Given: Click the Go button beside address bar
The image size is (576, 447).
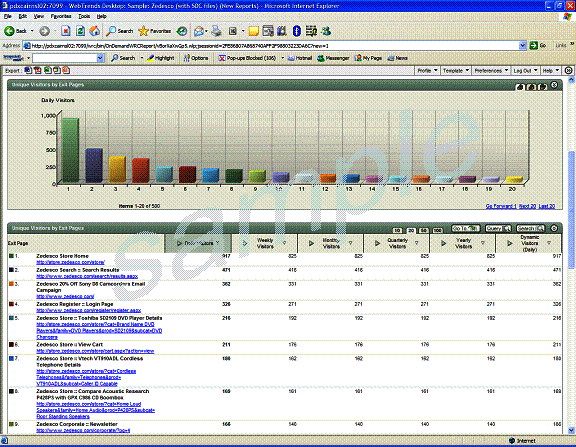Looking at the screenshot, I should click(x=538, y=46).
